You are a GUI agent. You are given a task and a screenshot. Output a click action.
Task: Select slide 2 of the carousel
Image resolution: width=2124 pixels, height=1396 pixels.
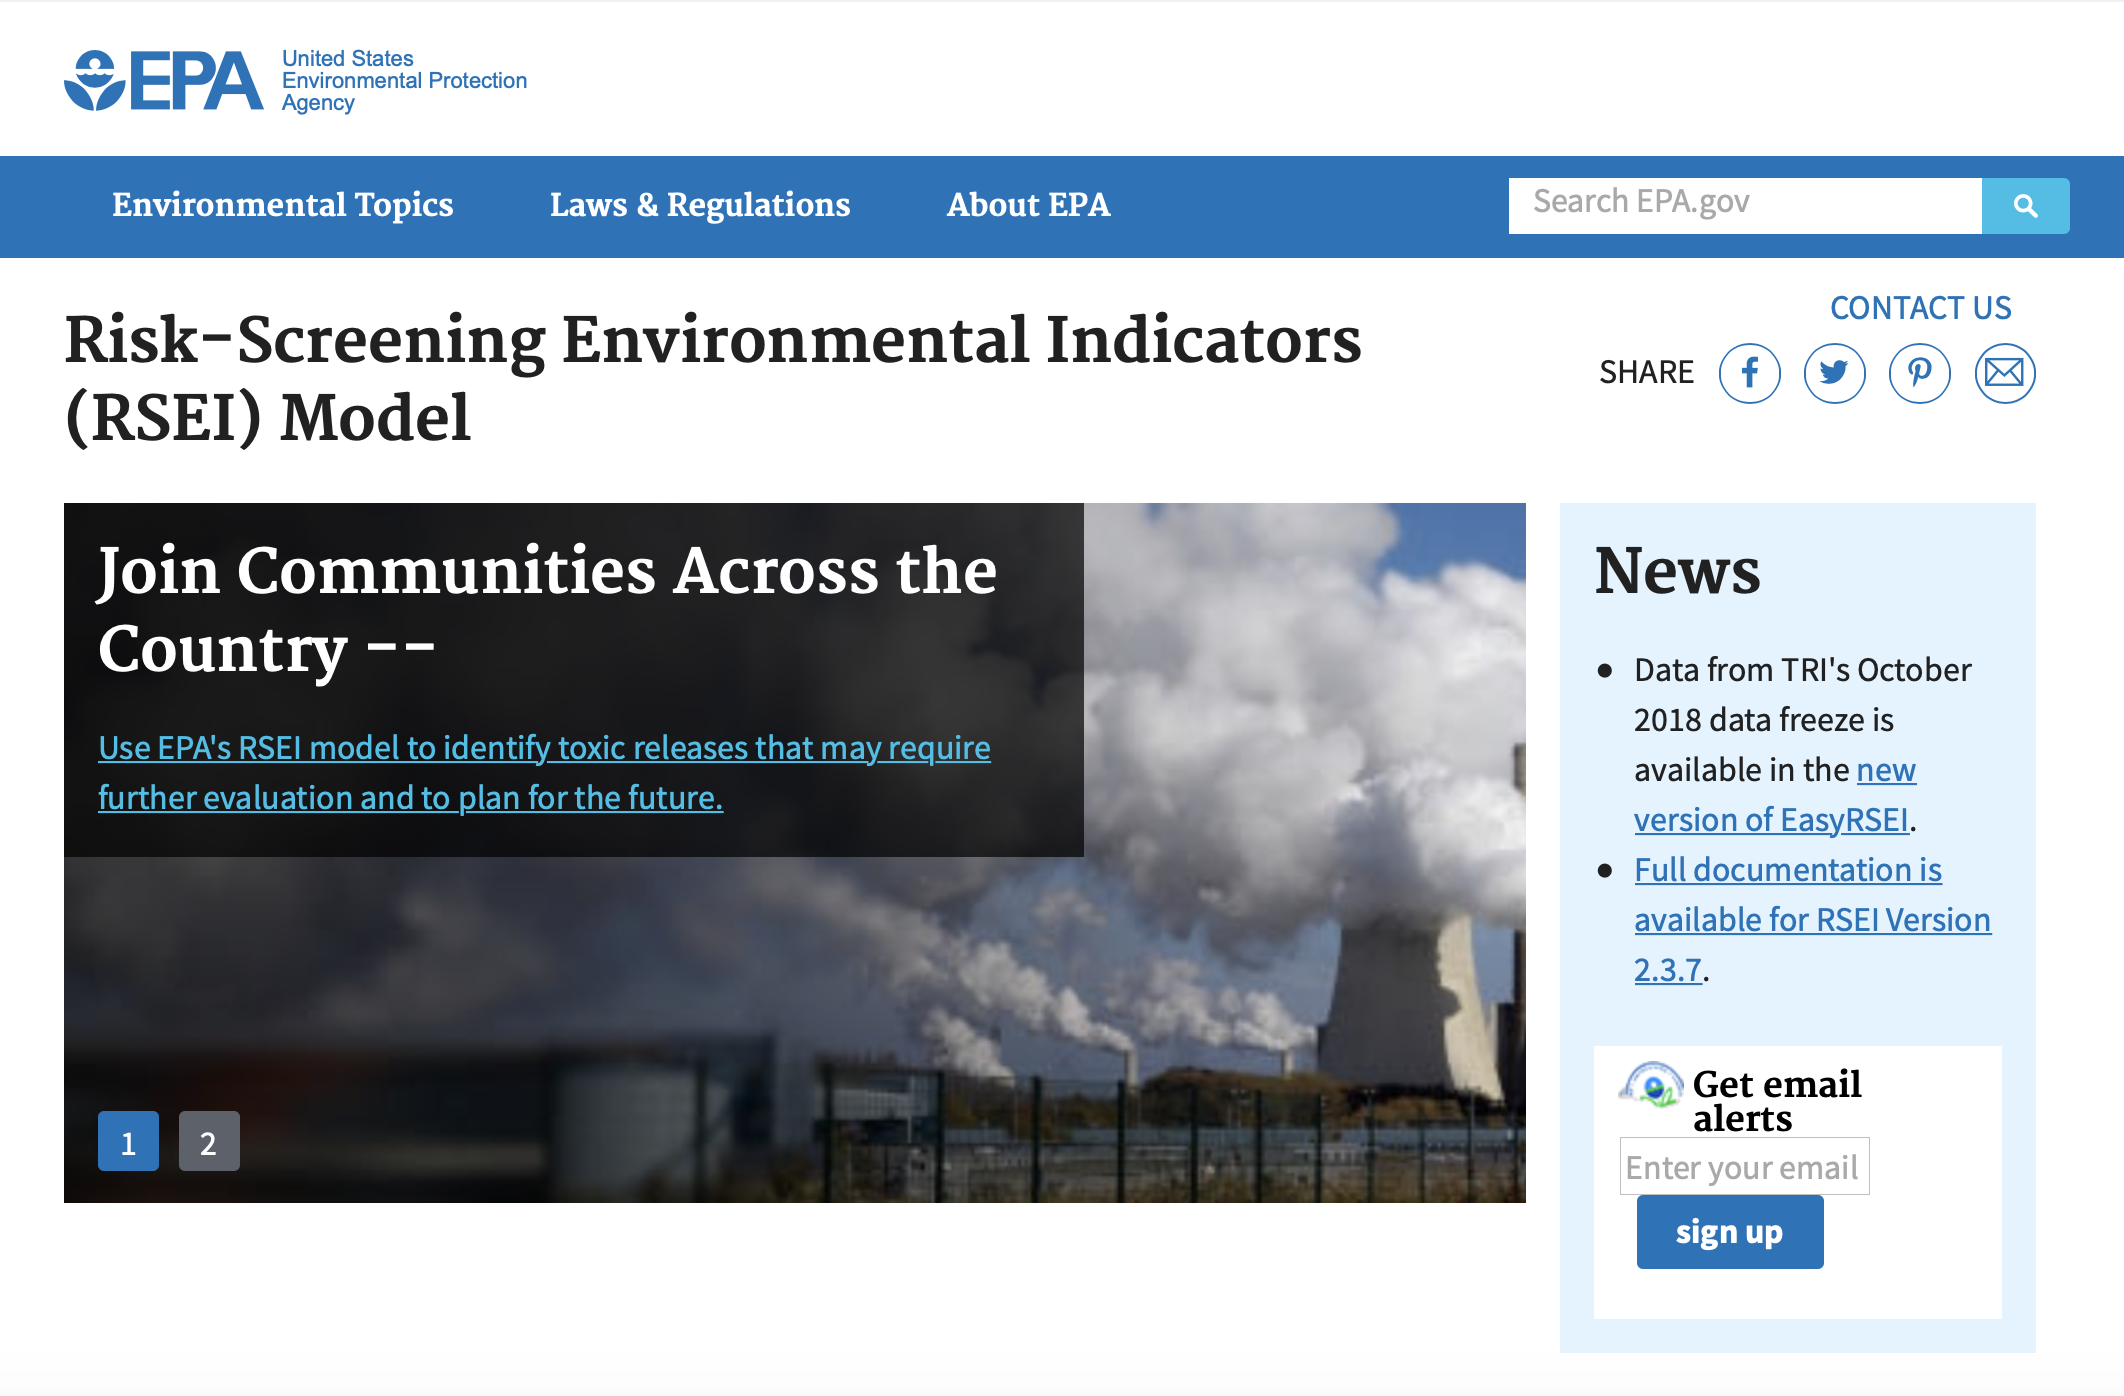[208, 1141]
